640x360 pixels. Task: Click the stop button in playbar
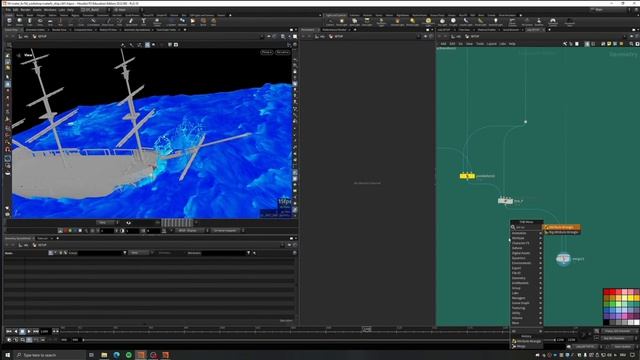[22, 331]
